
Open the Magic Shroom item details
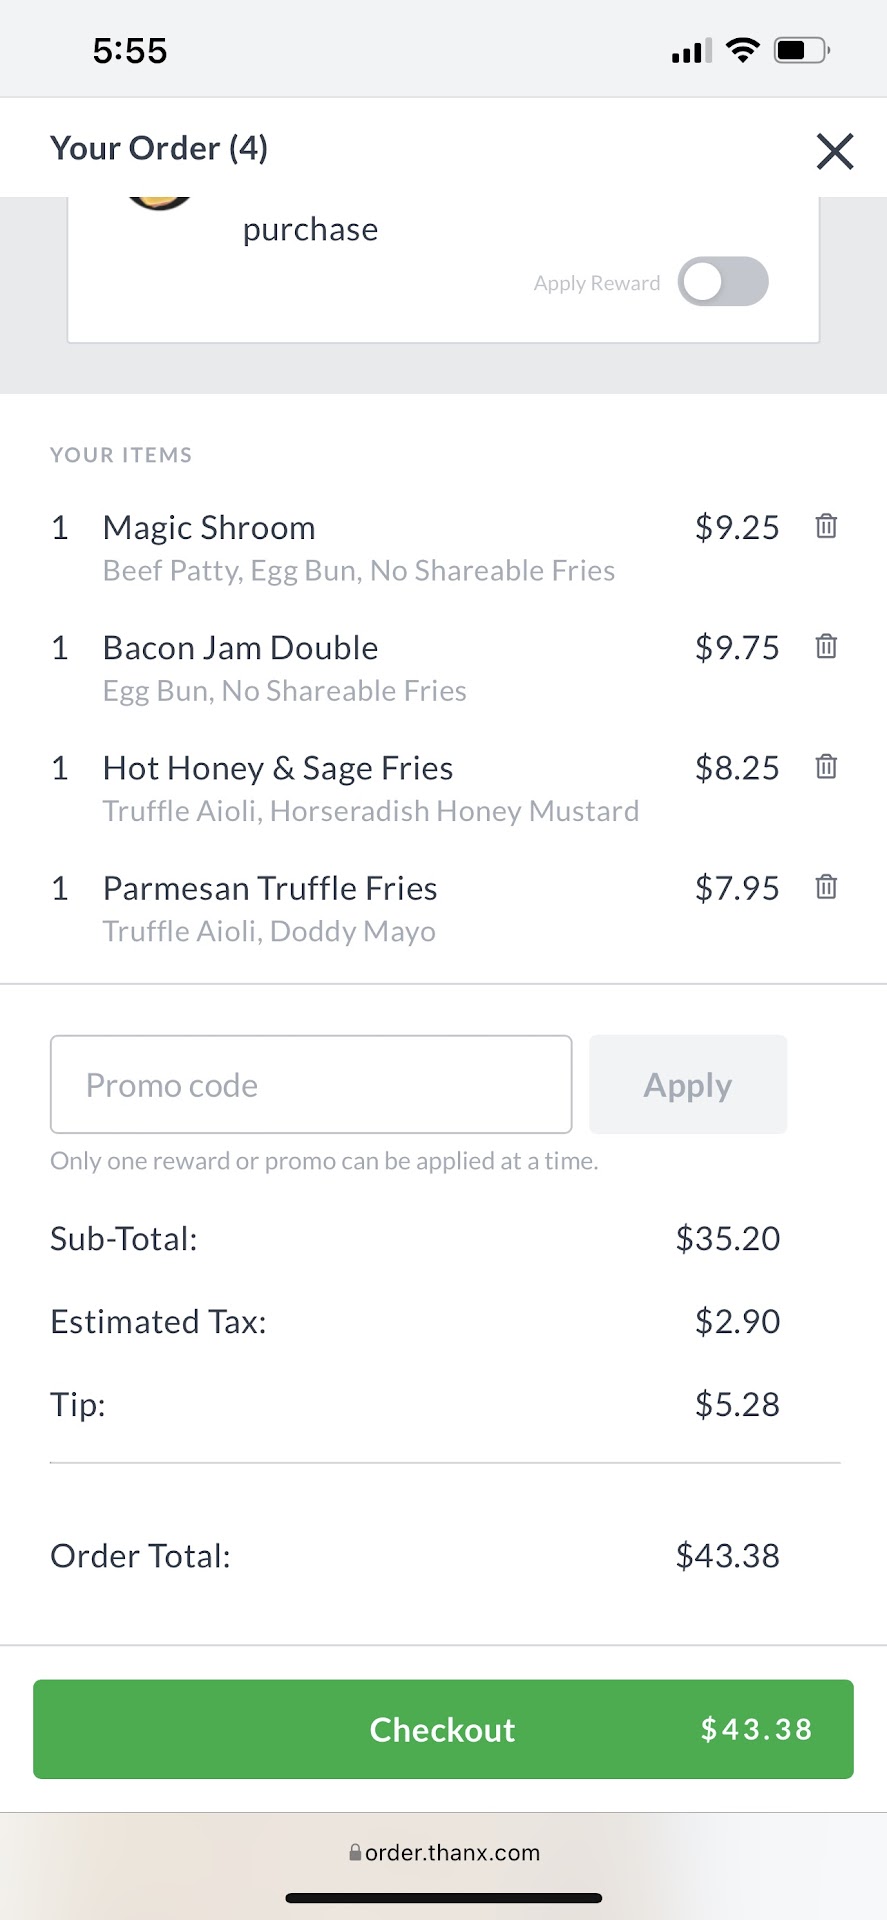pos(209,528)
